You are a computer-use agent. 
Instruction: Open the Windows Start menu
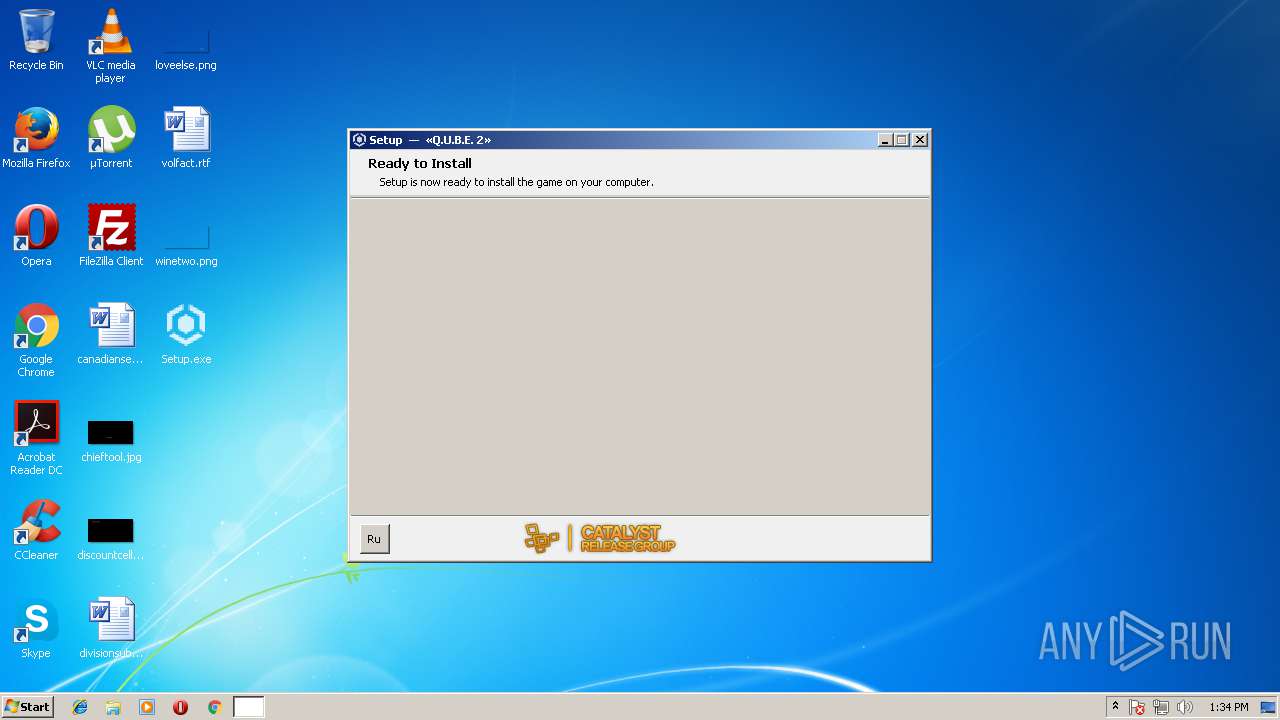point(28,707)
